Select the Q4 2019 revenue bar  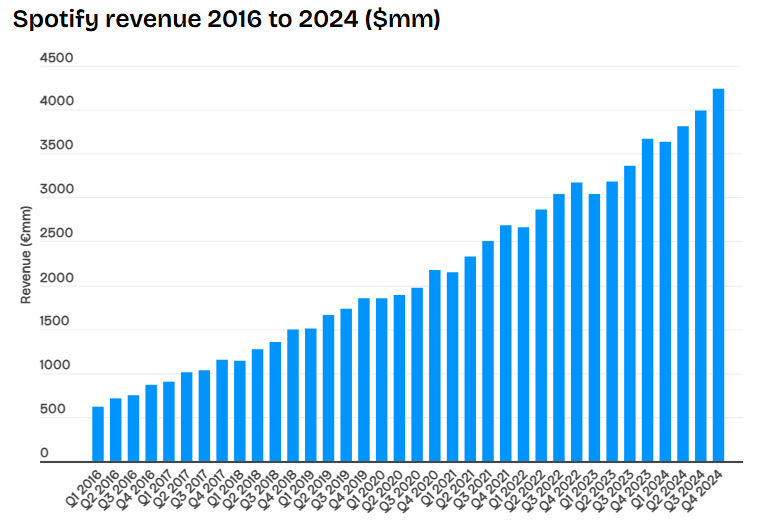(364, 380)
